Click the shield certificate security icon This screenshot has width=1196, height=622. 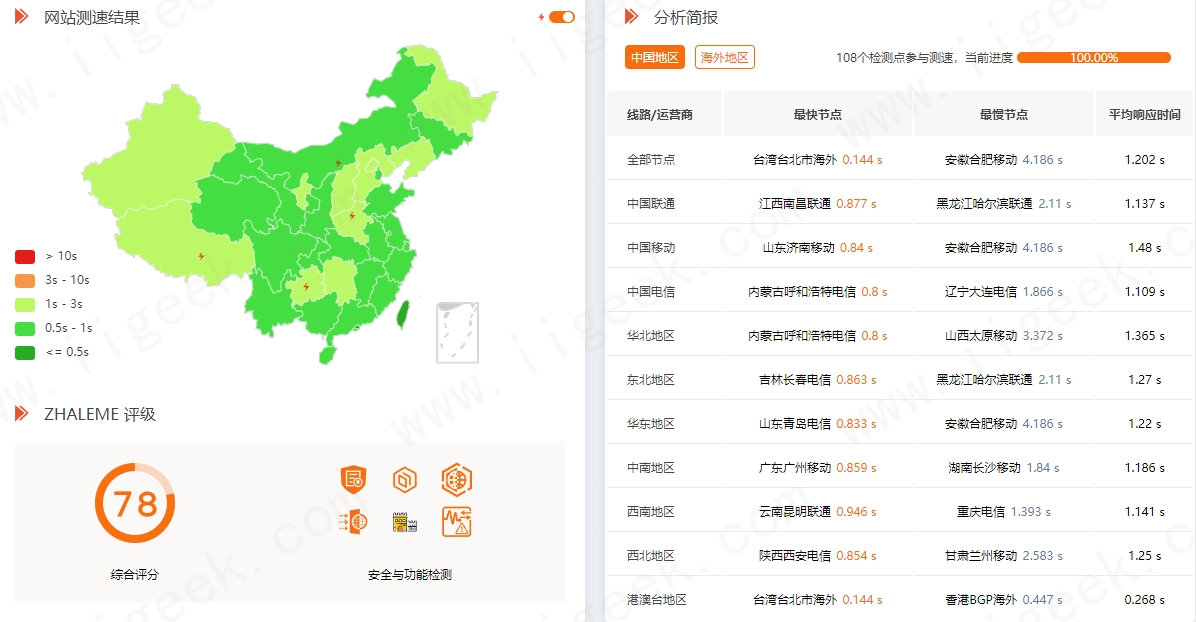click(x=353, y=479)
